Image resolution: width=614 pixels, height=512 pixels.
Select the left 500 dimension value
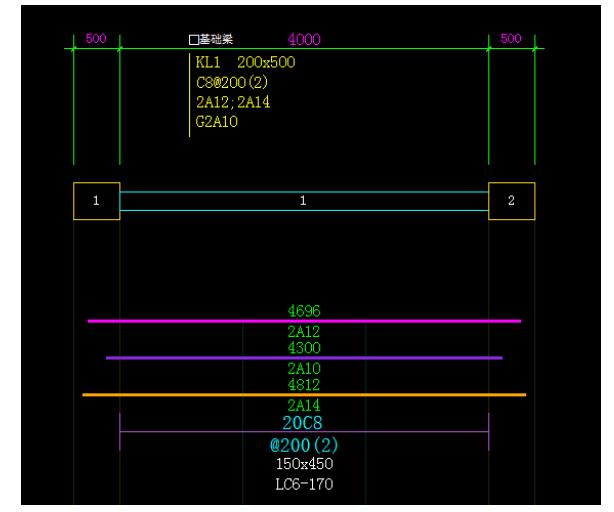pyautogui.click(x=96, y=38)
